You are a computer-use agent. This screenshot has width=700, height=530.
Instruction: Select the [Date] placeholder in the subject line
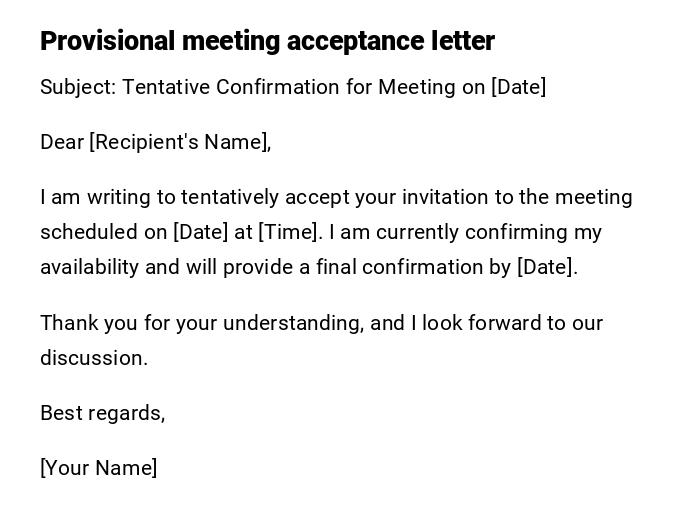coord(518,87)
